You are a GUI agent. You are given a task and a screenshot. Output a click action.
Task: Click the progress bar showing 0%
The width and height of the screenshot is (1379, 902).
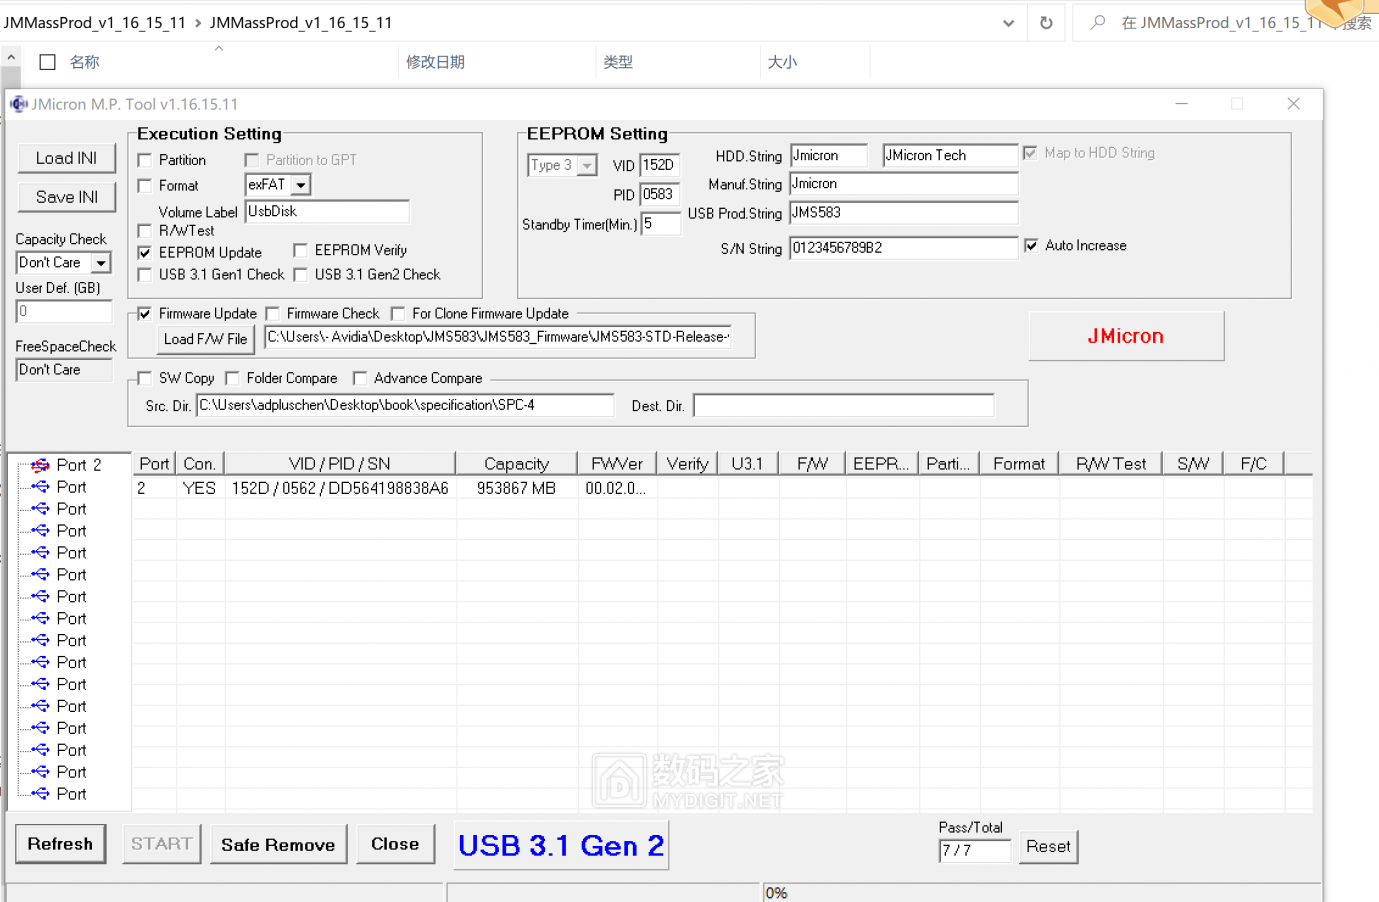click(x=1040, y=892)
